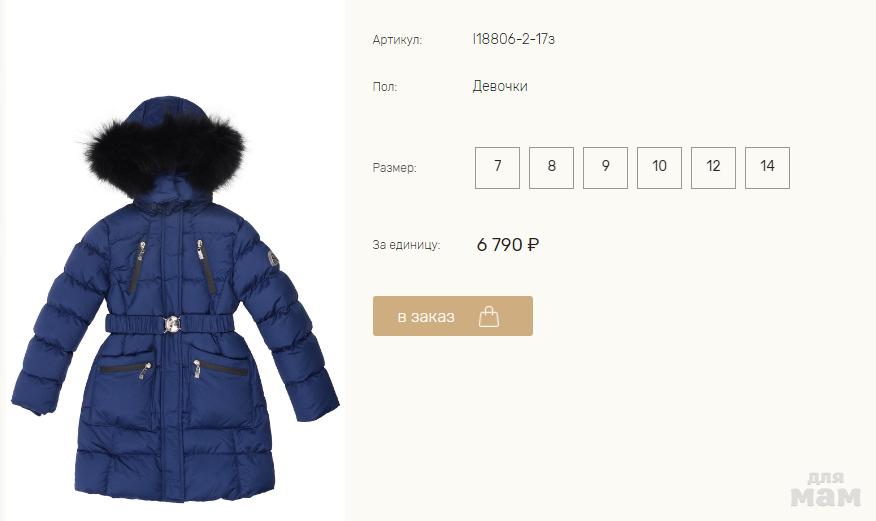Viewport: 876px width, 521px height.
Task: Click the 'Артикул:' label
Action: click(x=397, y=40)
